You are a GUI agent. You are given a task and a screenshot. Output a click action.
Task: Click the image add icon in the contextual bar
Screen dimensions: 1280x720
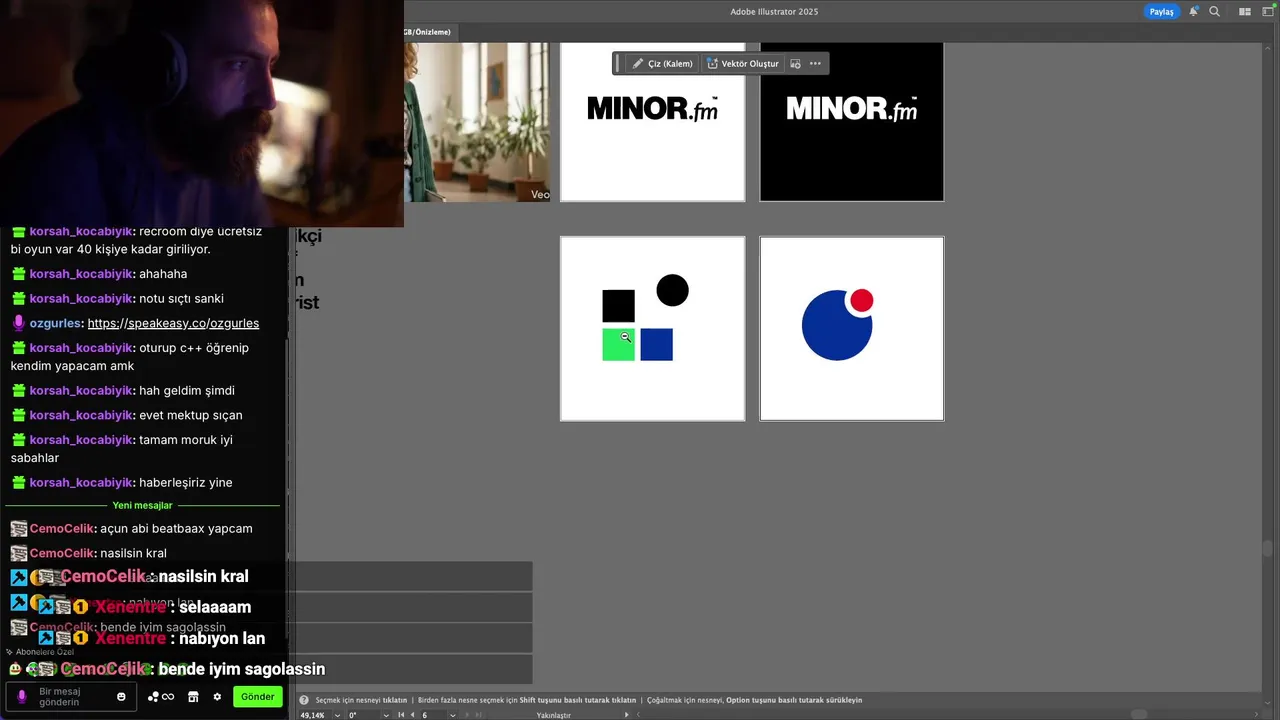coord(795,64)
